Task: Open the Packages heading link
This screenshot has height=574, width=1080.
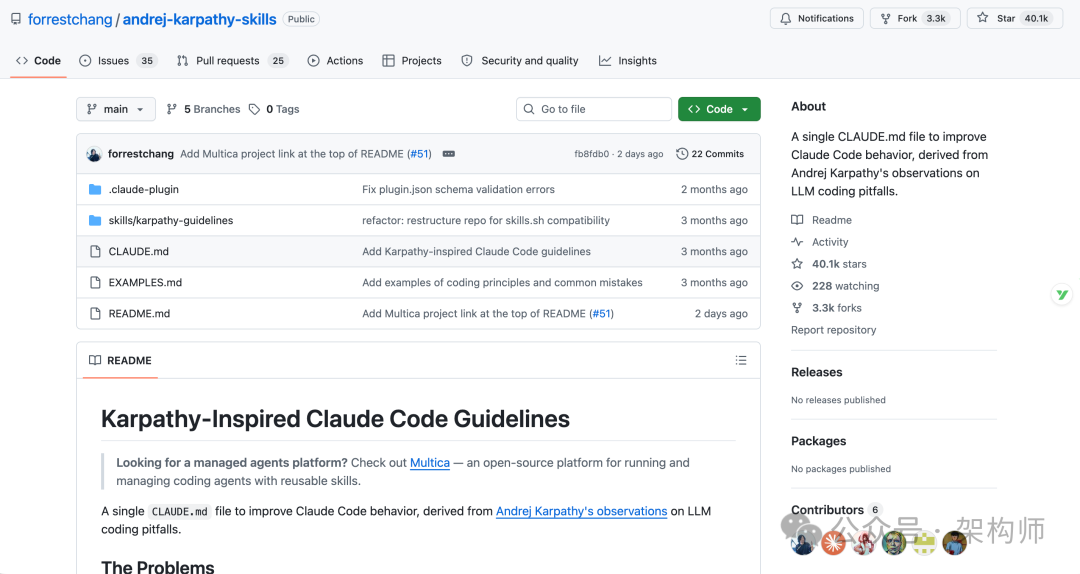Action: point(818,441)
